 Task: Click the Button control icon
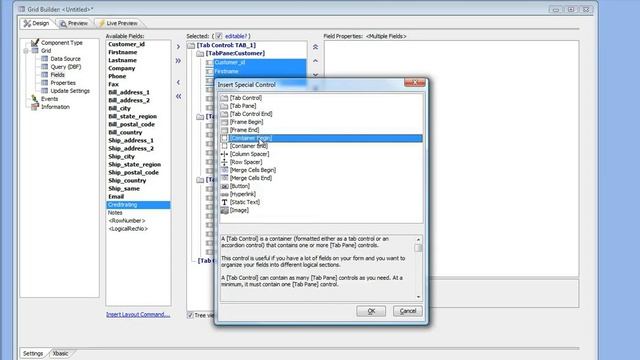tap(224, 186)
